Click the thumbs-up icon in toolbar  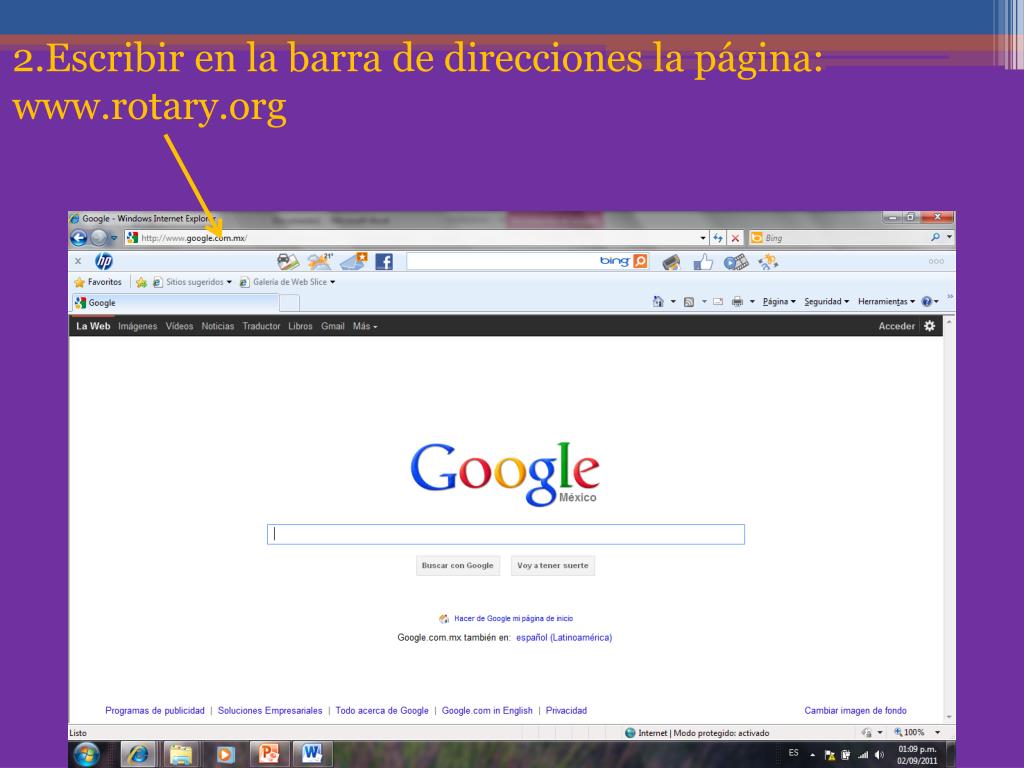(x=703, y=263)
